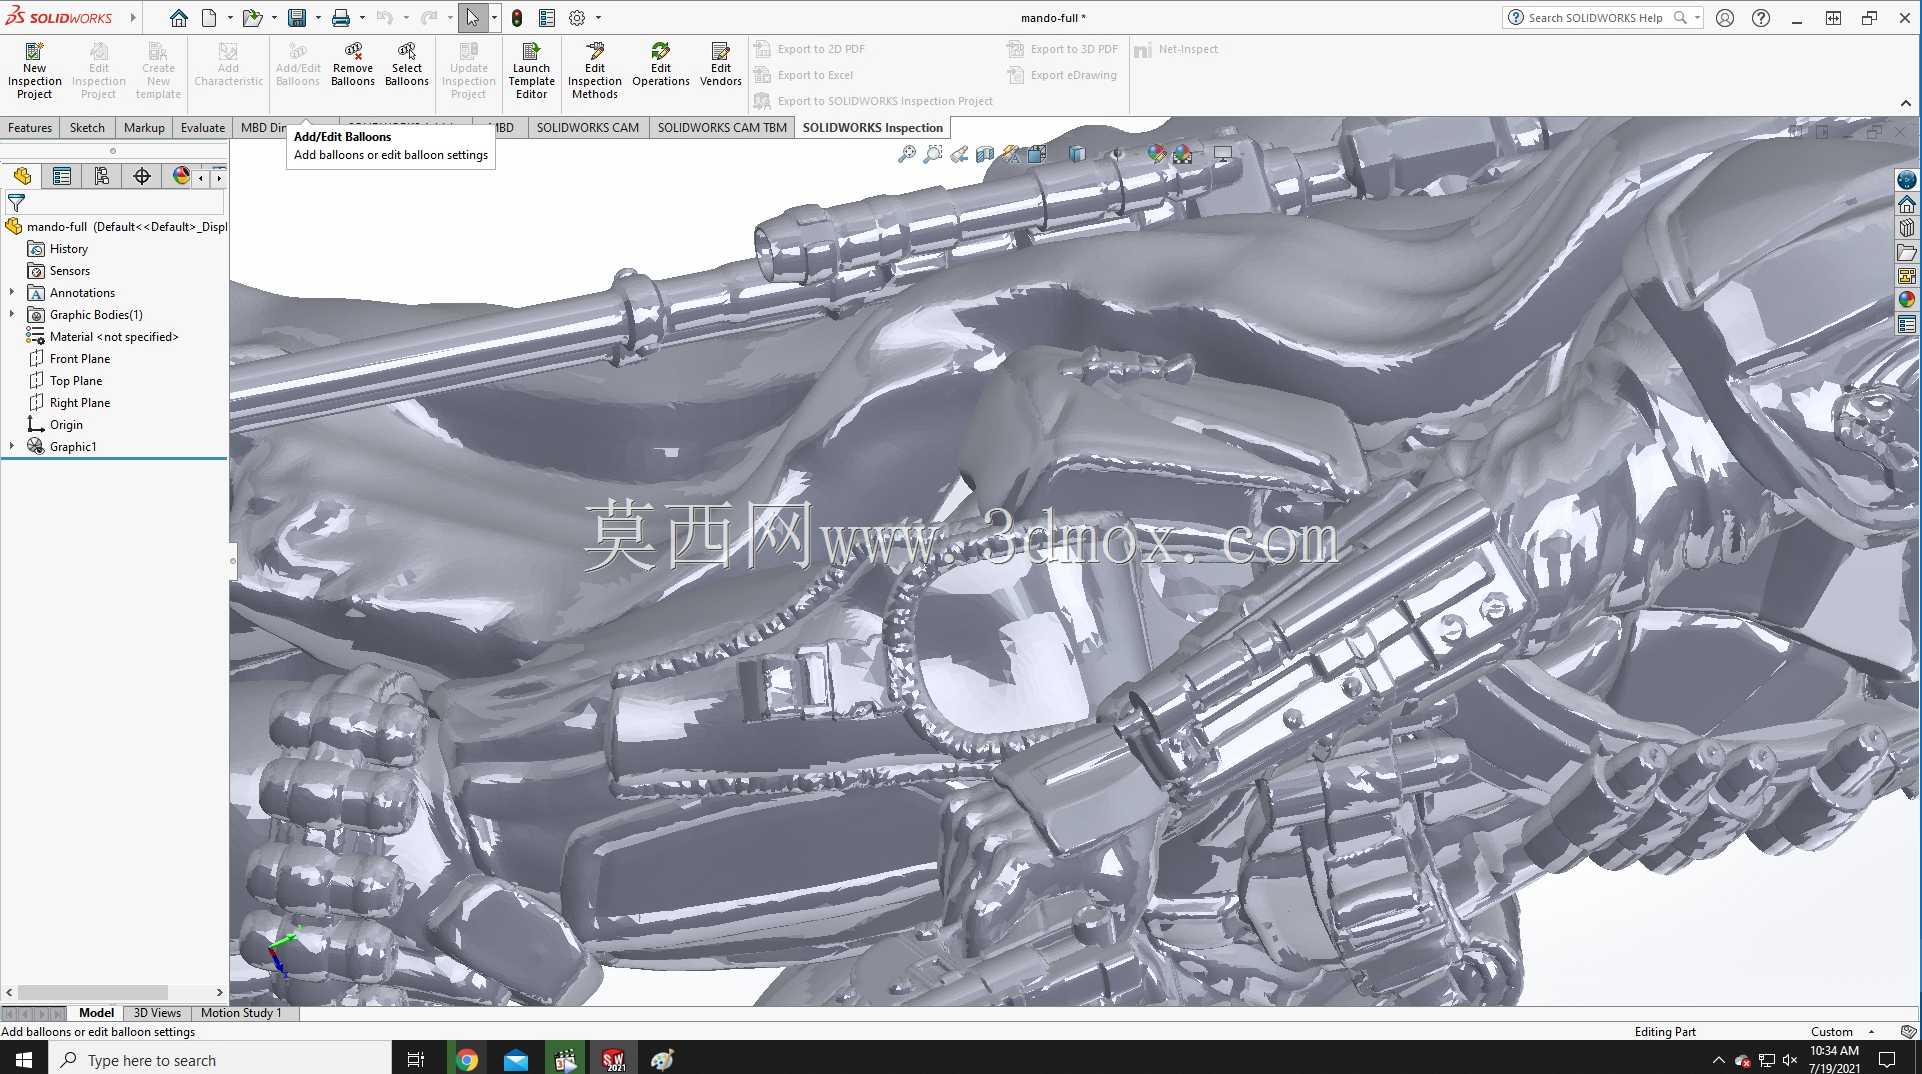Open Print dropdown arrow
The width and height of the screenshot is (1922, 1074).
362,18
